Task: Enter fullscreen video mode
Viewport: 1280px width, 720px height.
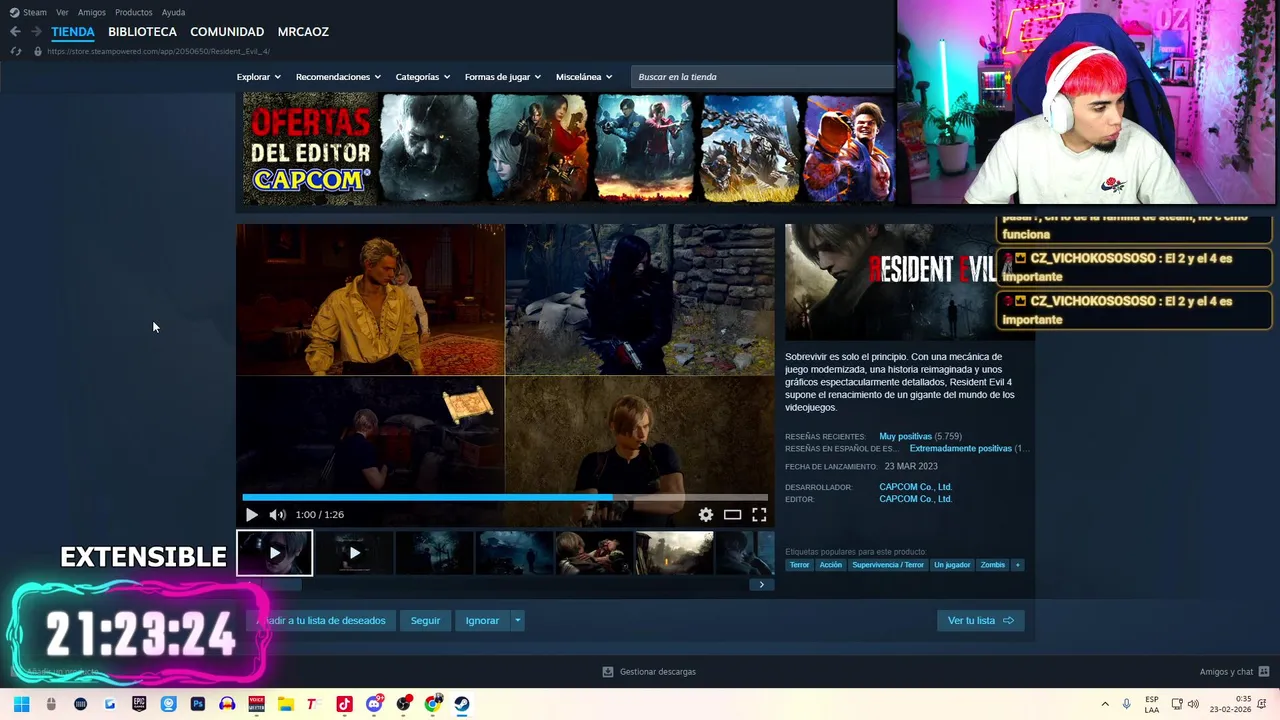Action: click(759, 515)
